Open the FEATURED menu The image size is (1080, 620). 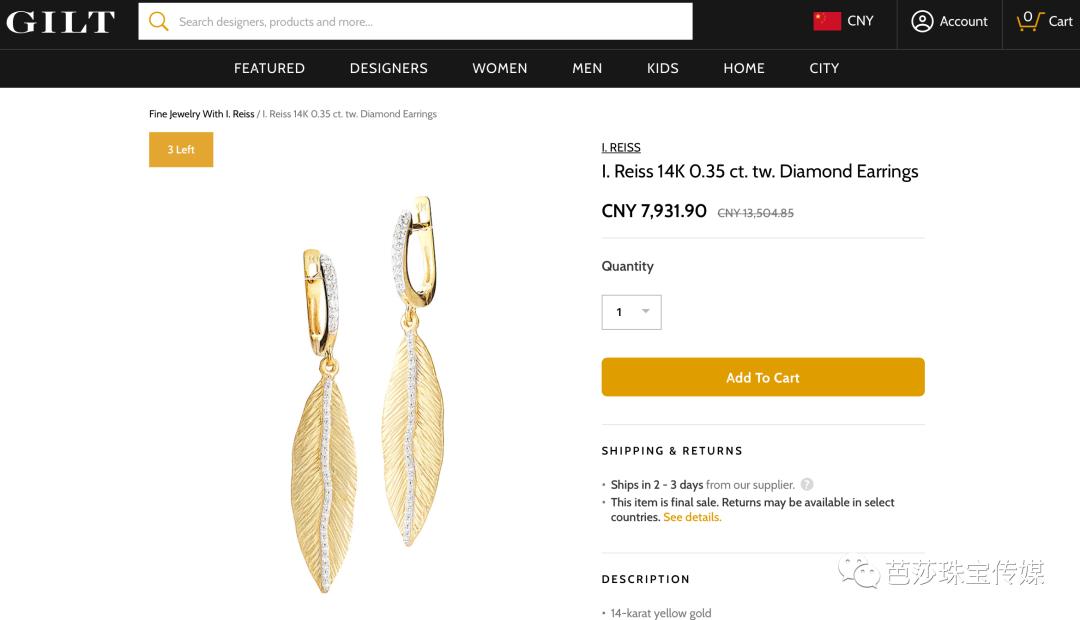[x=269, y=68]
